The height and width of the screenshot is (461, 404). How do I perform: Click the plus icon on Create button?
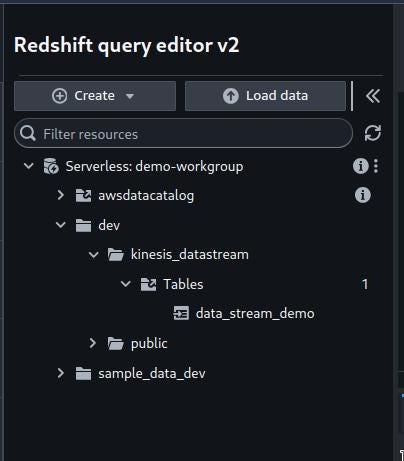(60, 96)
